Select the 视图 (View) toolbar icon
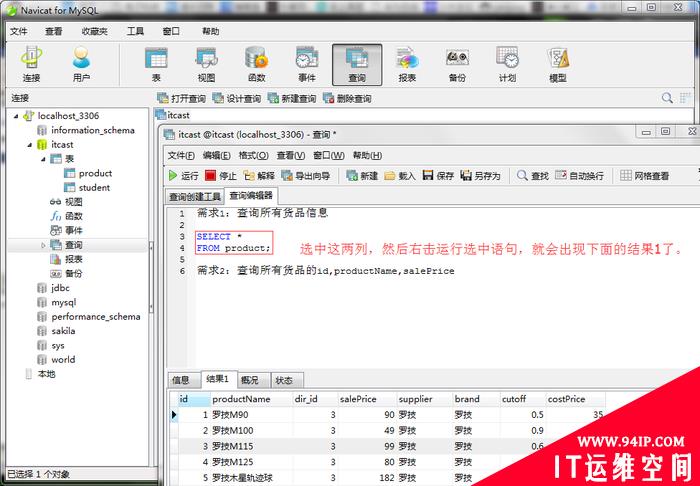This screenshot has height=486, width=700. [206, 65]
